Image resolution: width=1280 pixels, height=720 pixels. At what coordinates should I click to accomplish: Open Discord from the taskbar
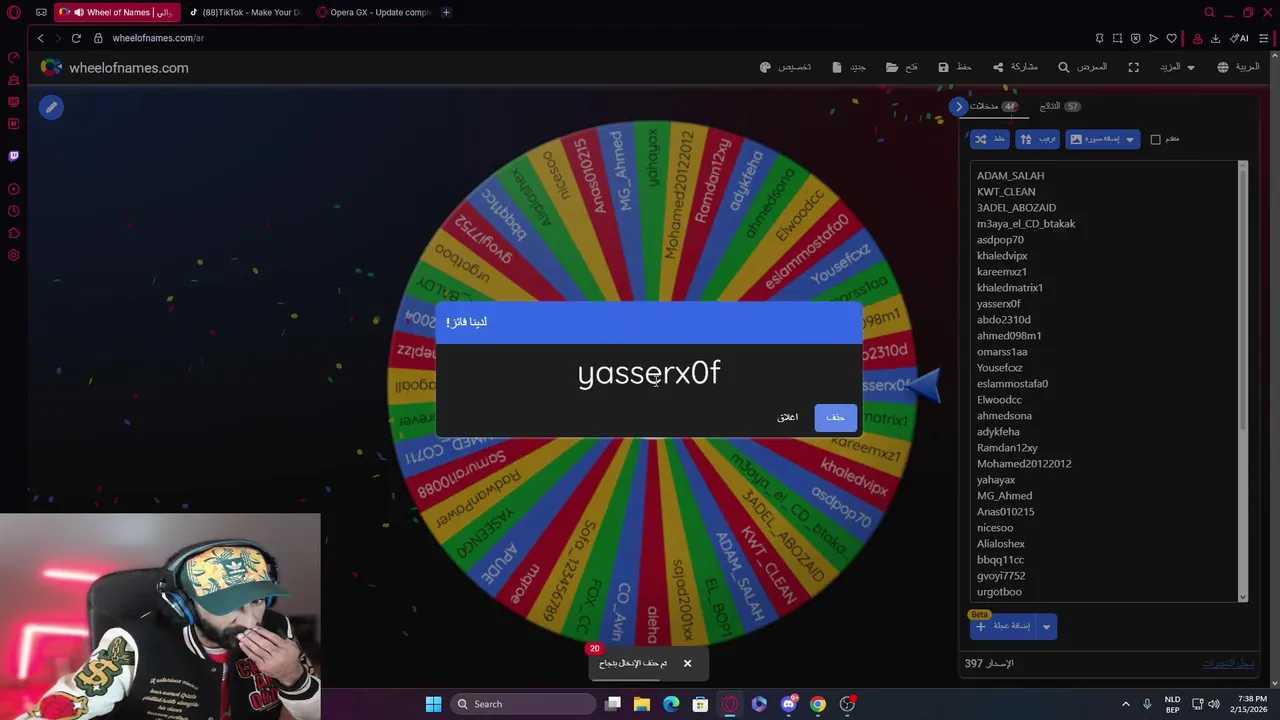(x=788, y=704)
